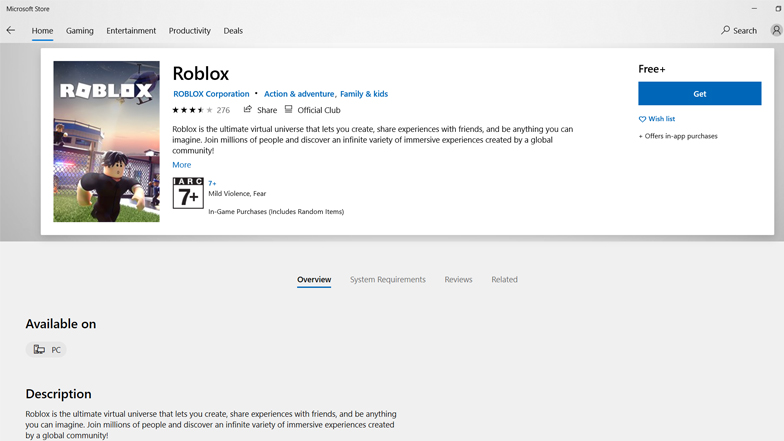Click the Official Club label

319,110
